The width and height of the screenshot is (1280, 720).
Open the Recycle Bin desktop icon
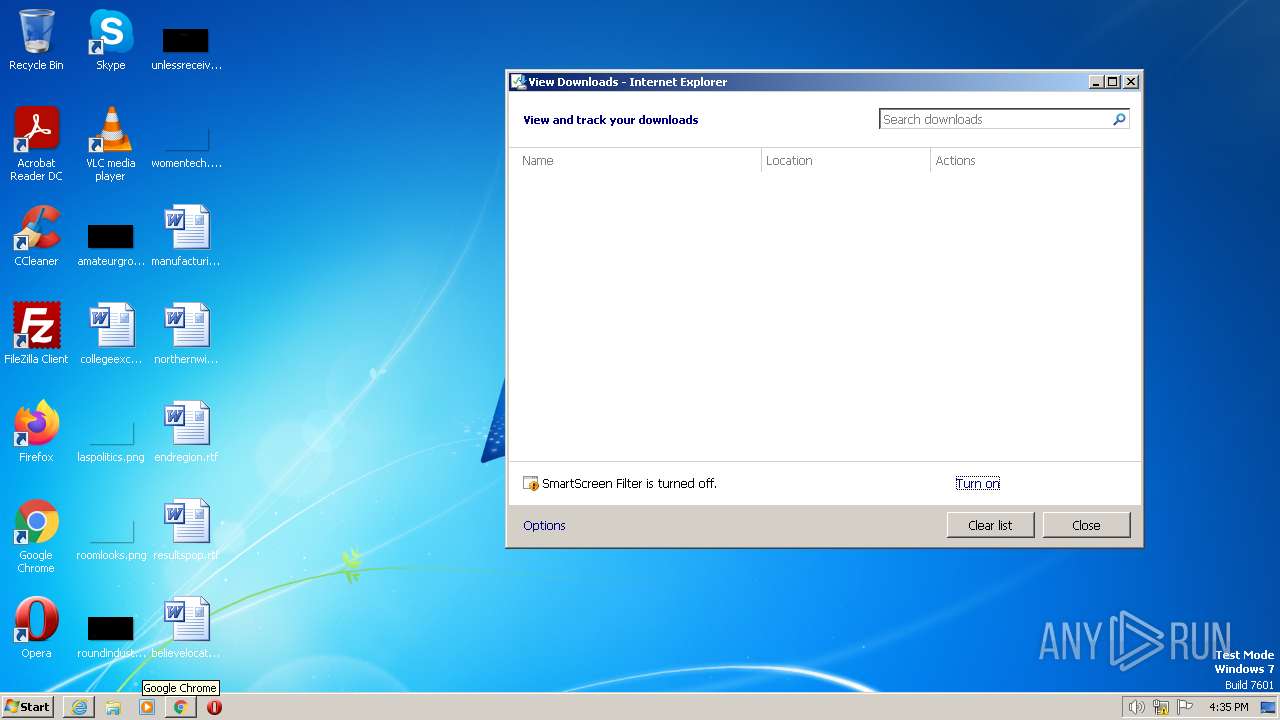click(36, 40)
